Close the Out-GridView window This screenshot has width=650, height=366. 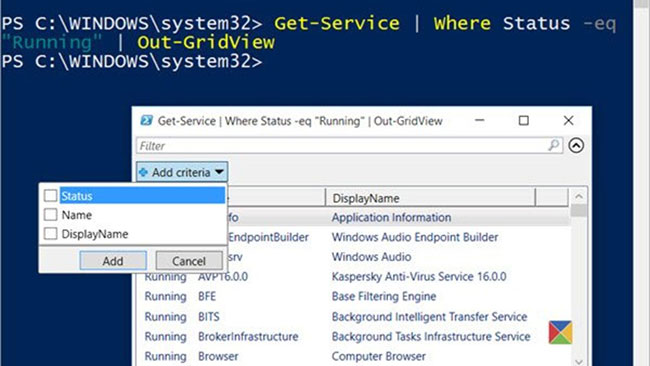568,121
